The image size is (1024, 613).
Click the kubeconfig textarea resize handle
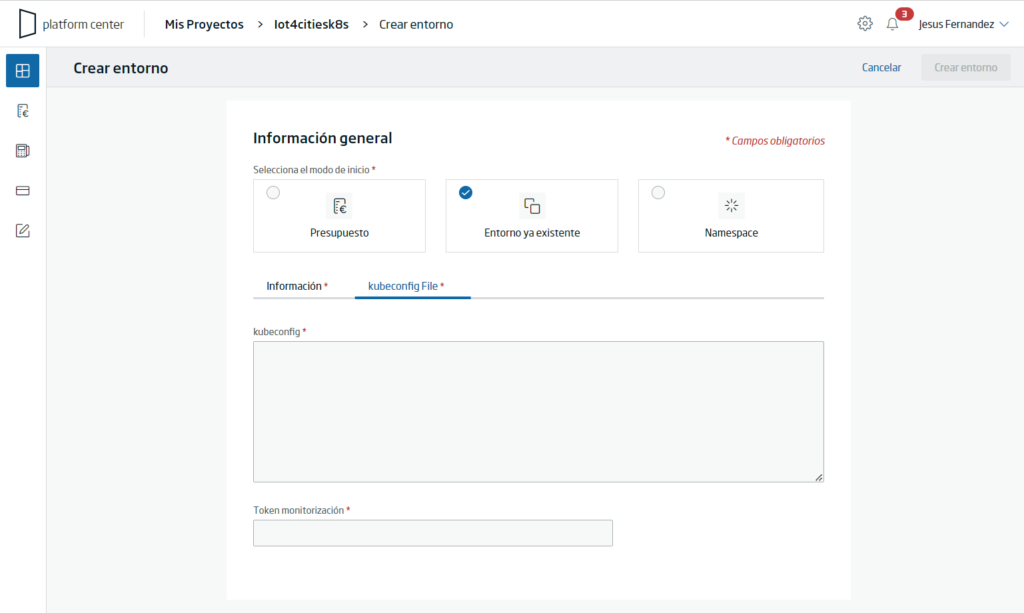coord(818,477)
